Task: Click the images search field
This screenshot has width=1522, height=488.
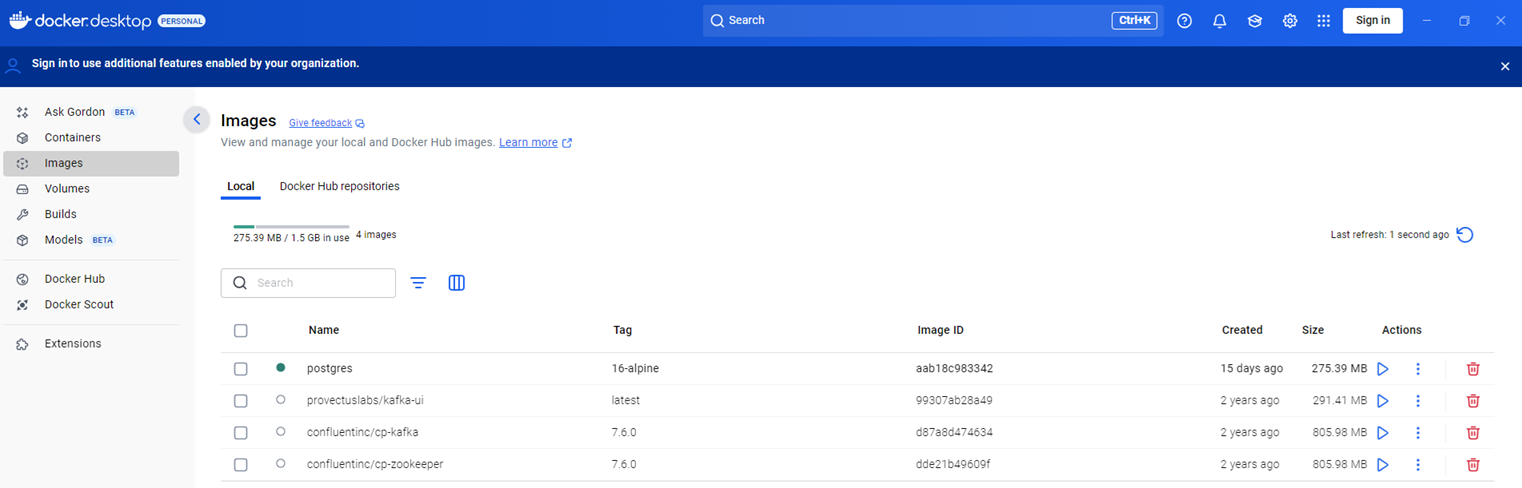Action: coord(320,283)
